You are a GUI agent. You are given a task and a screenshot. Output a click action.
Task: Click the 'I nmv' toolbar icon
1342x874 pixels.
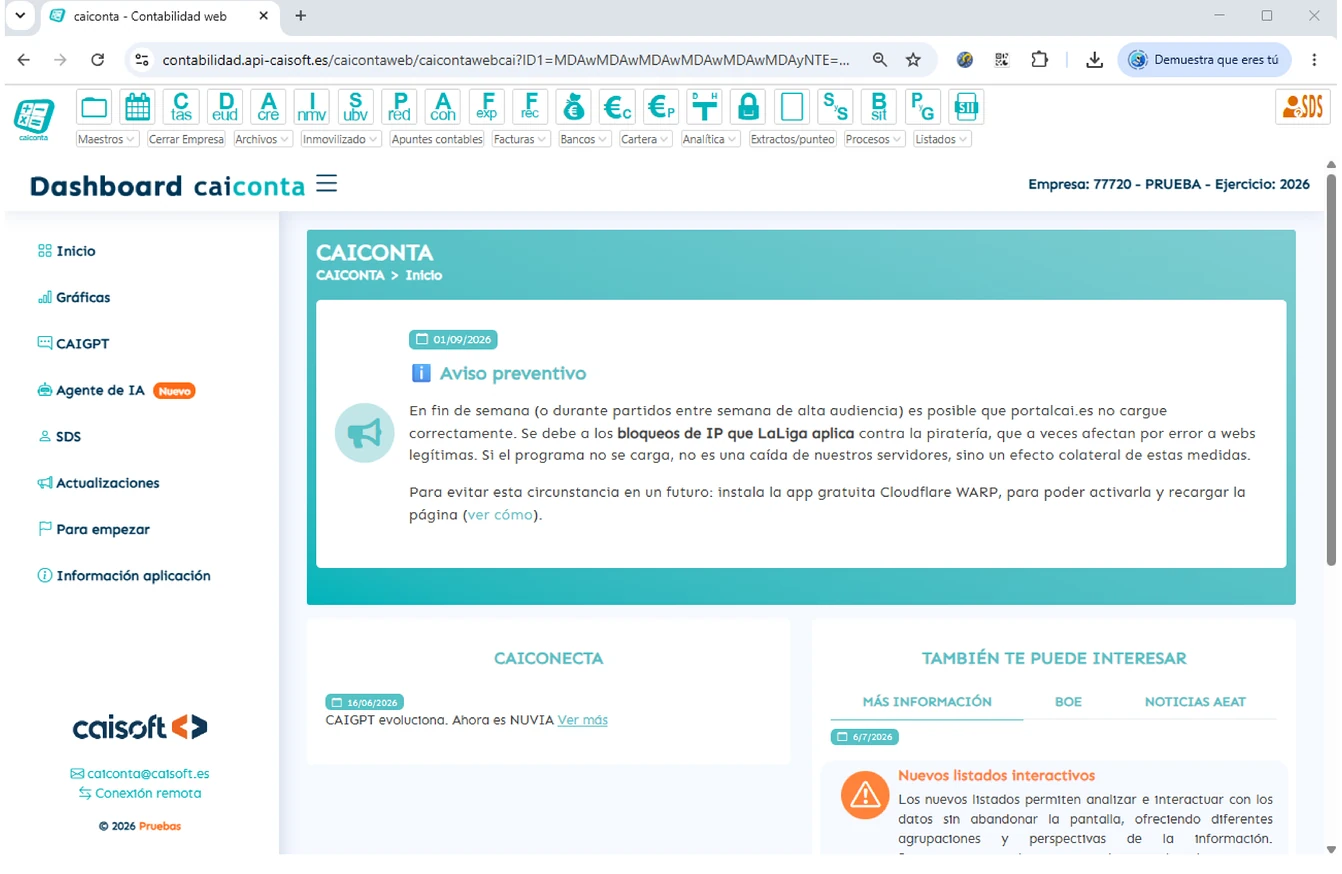click(312, 107)
